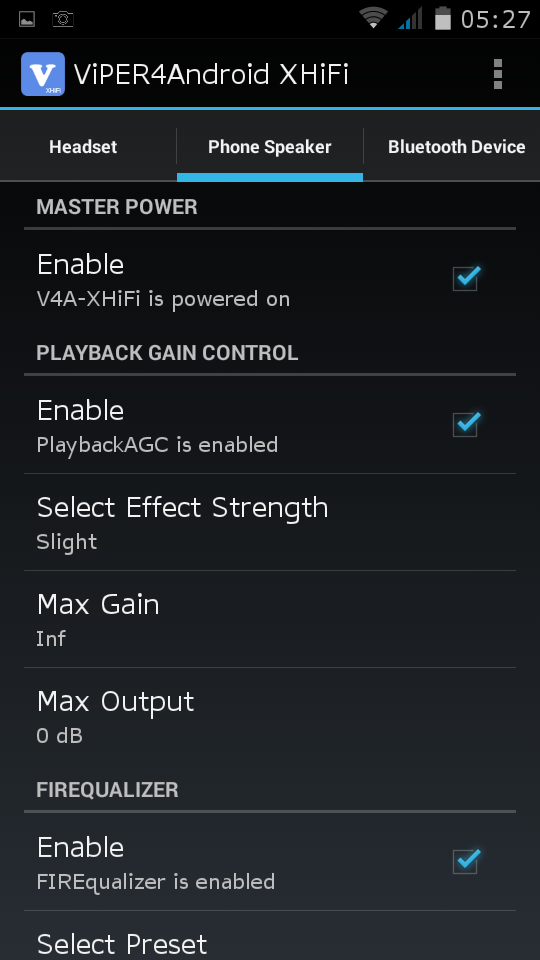Open the Select Effect Strength option
The image size is (540, 960).
[x=270, y=522]
